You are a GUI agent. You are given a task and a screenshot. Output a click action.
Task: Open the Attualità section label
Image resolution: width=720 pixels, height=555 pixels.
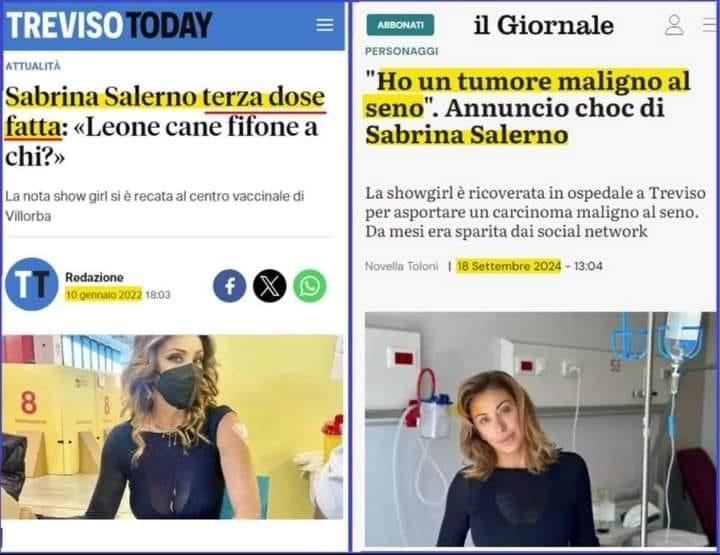click(x=33, y=66)
